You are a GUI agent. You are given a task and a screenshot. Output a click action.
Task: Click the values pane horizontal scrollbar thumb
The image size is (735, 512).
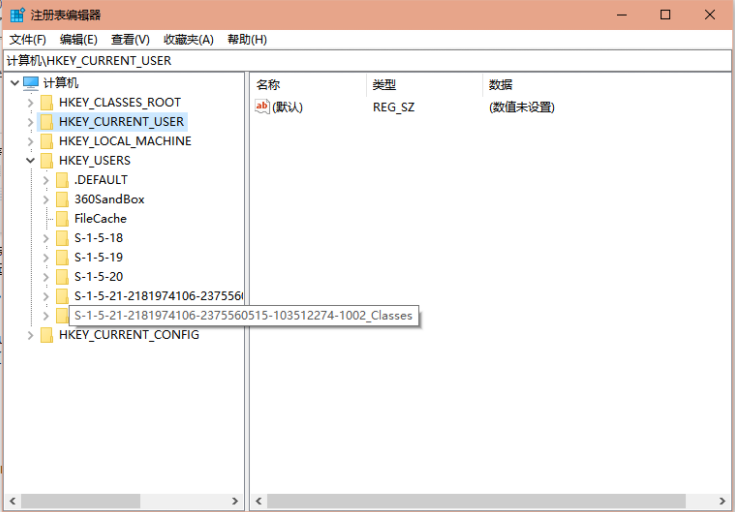point(476,501)
